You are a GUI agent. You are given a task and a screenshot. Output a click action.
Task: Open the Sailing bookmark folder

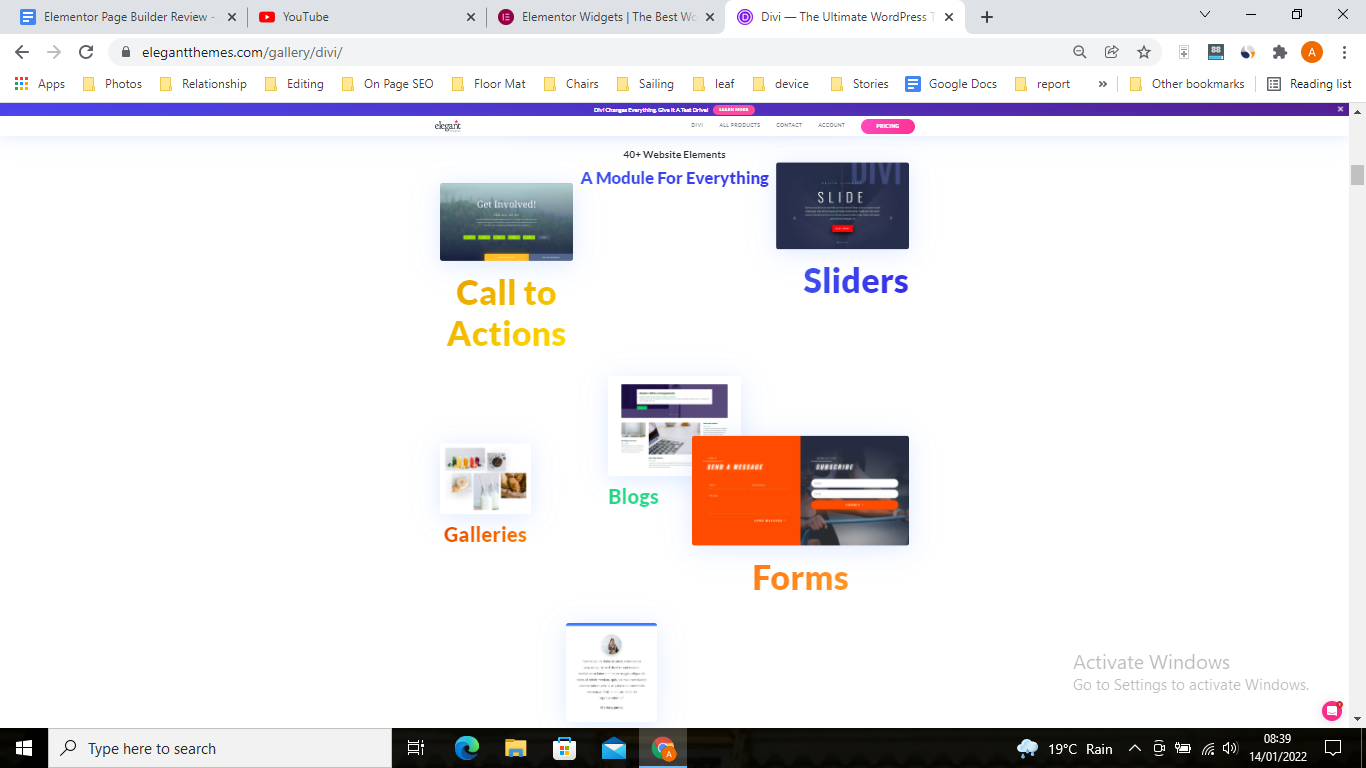click(645, 84)
